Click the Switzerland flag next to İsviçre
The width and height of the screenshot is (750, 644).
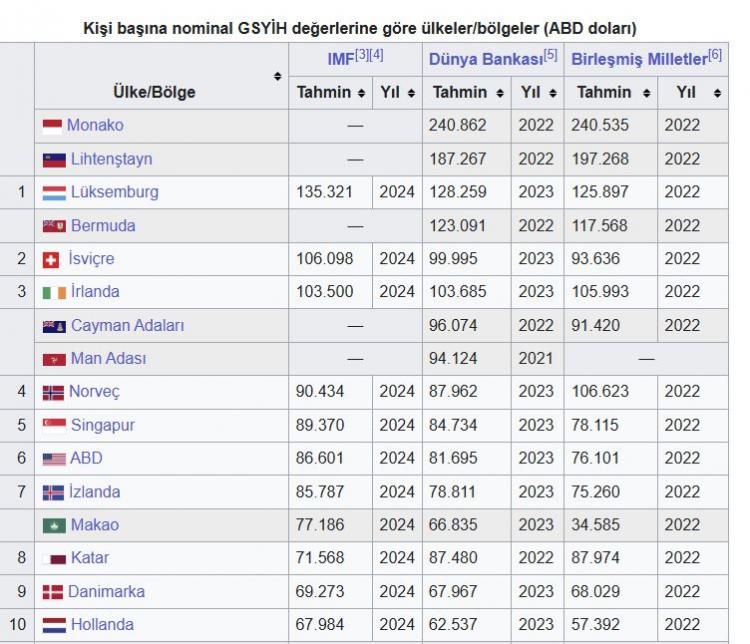(x=52, y=259)
